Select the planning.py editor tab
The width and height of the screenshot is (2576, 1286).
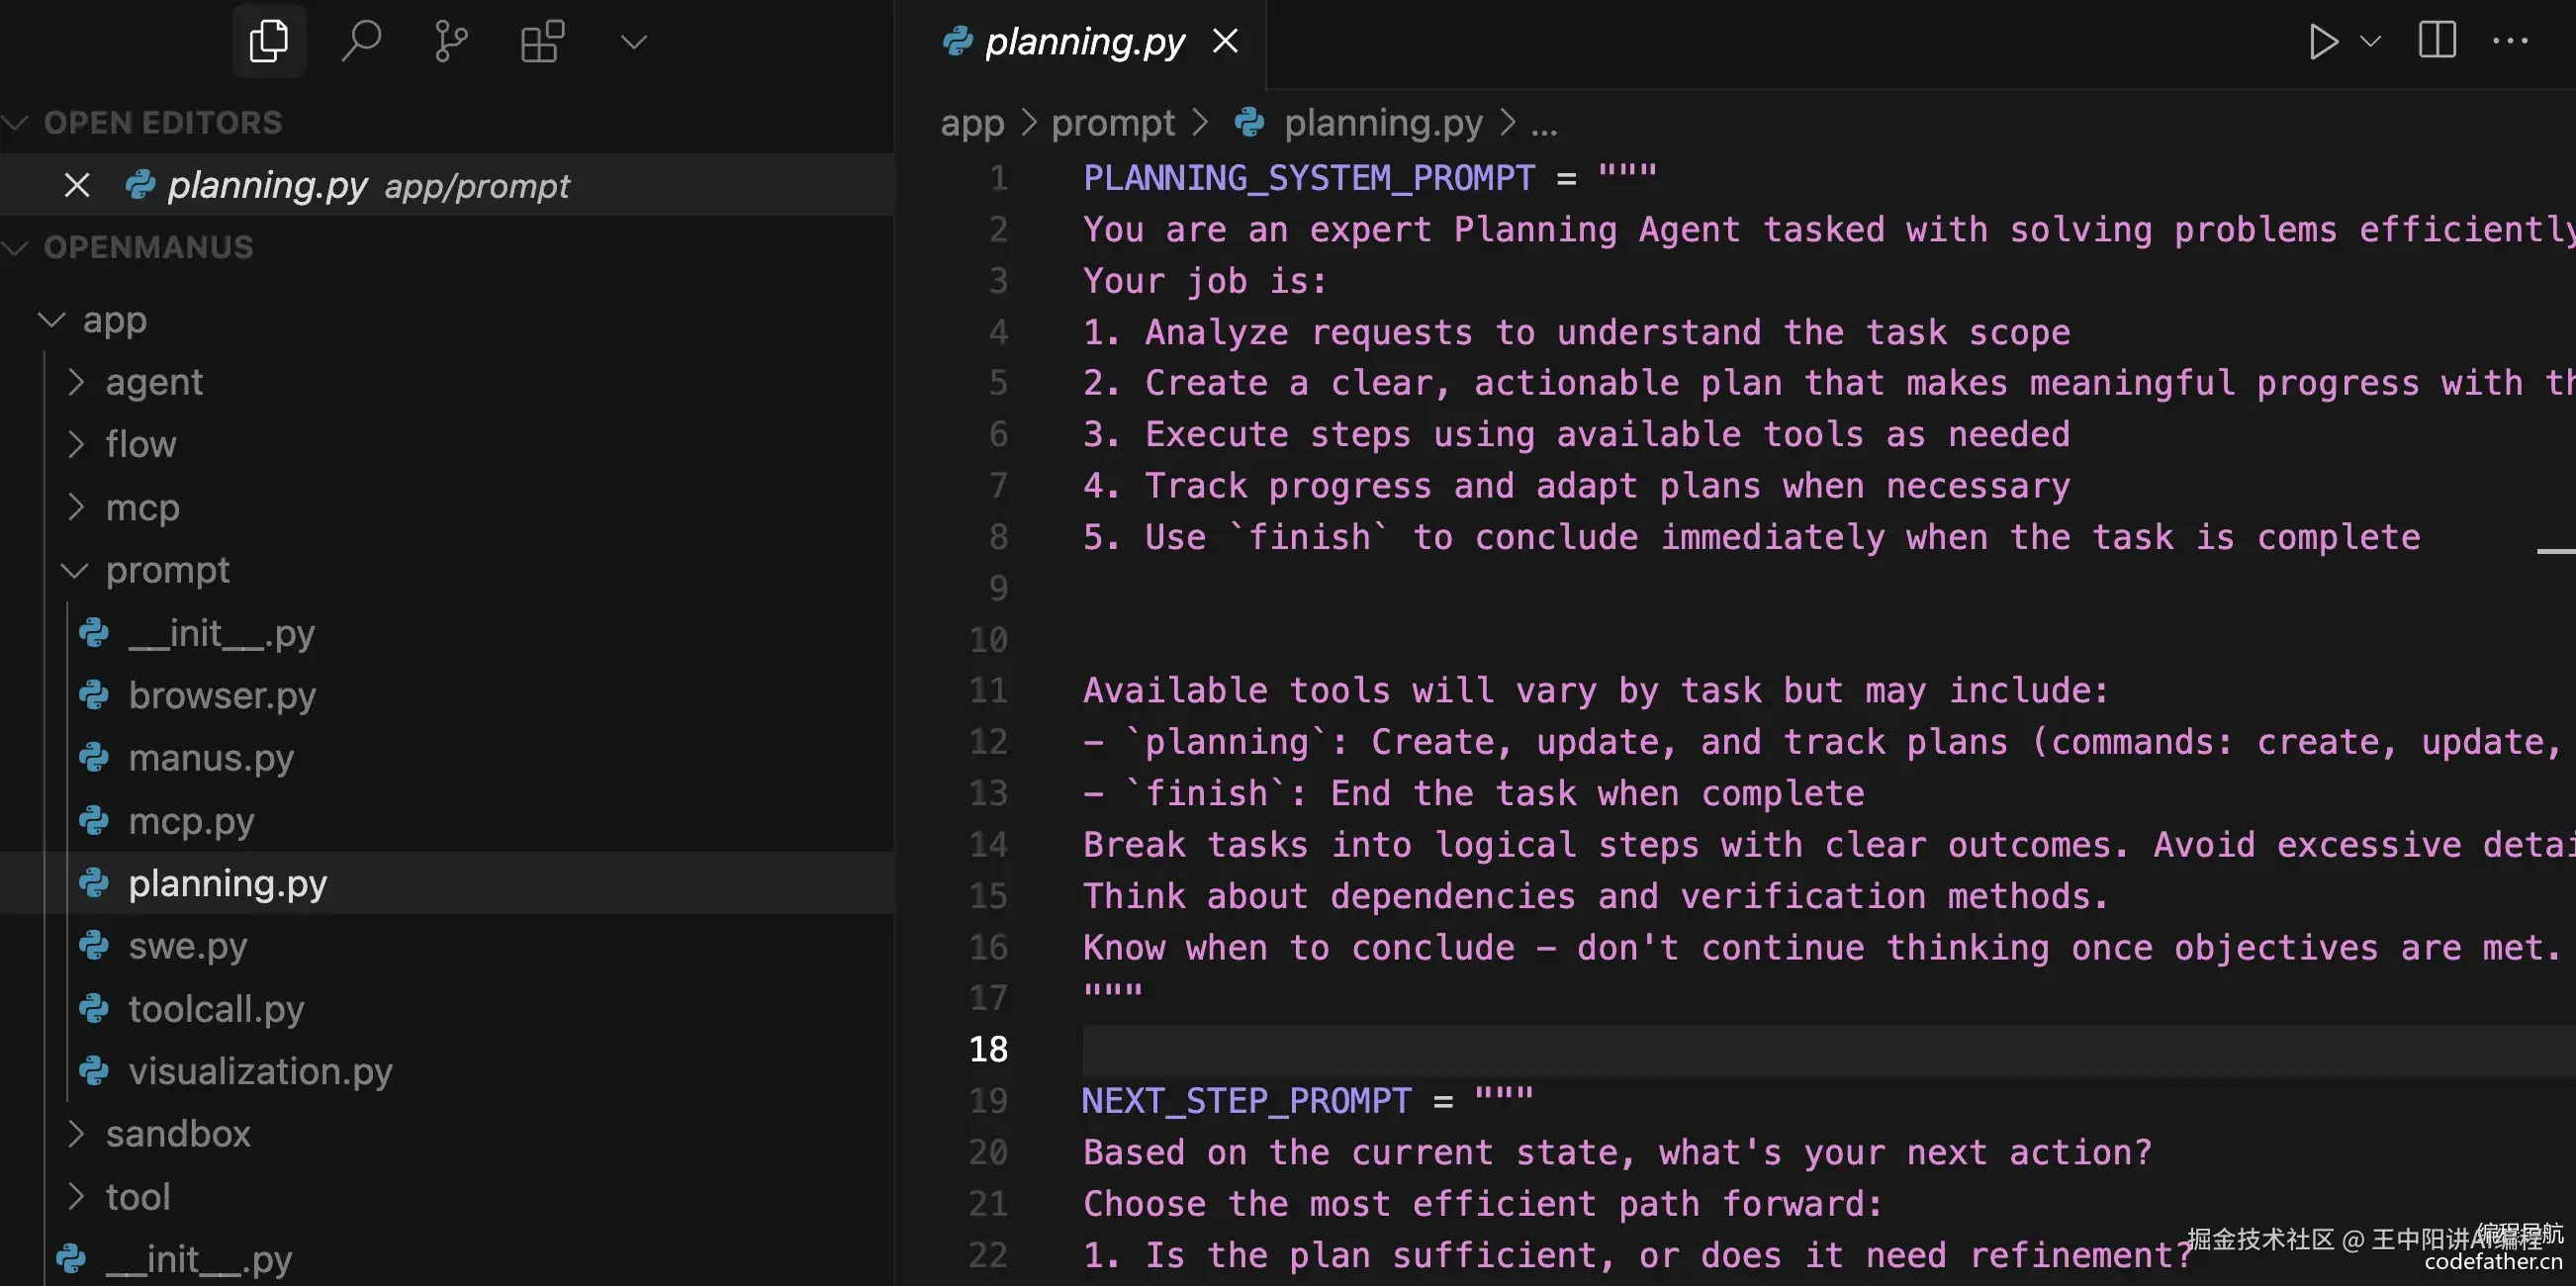click(x=1084, y=42)
